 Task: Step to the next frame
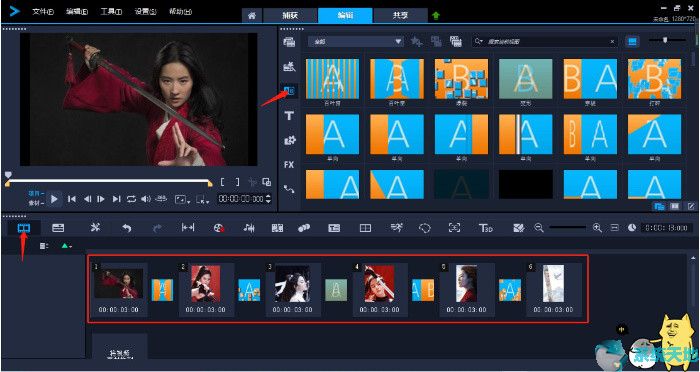(x=101, y=199)
